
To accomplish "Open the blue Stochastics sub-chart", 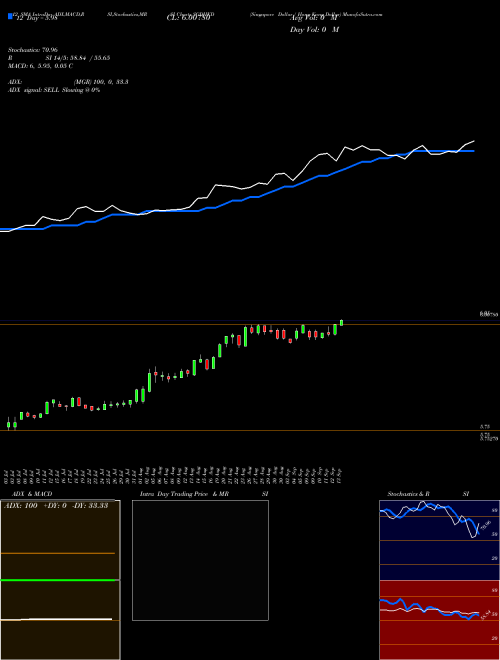I will tap(439, 540).
